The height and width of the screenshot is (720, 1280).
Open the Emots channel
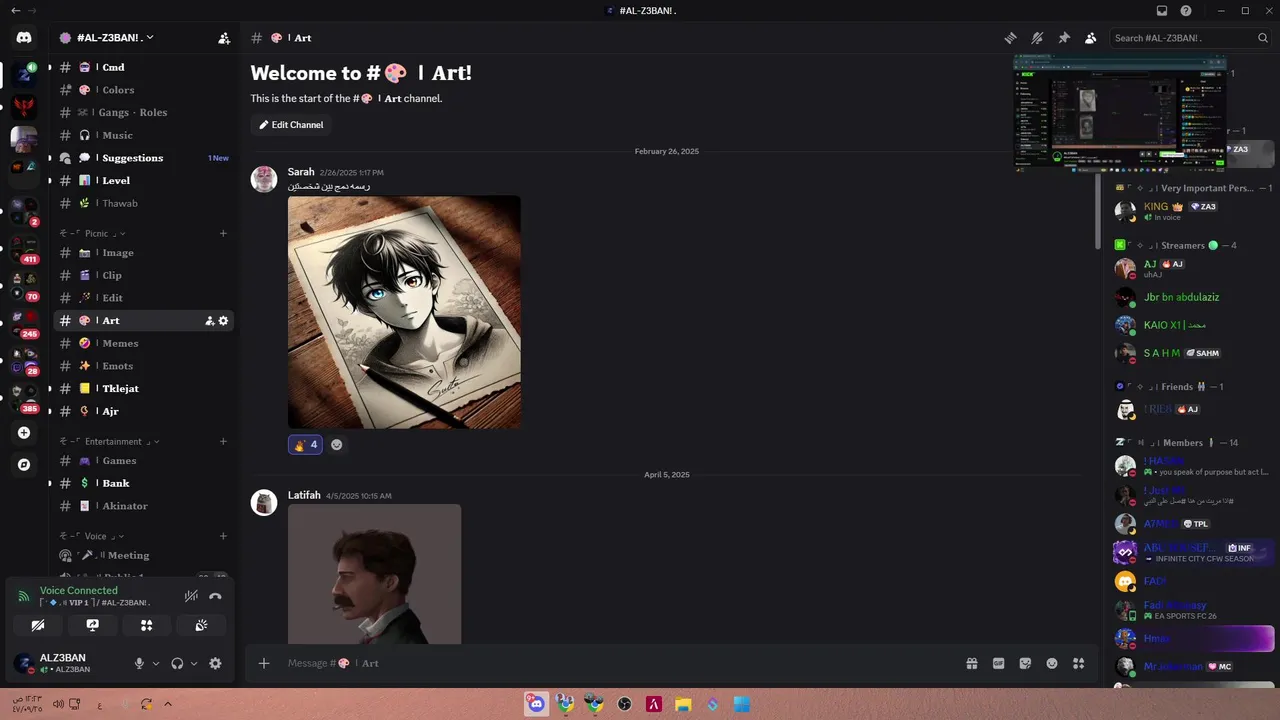point(143,366)
